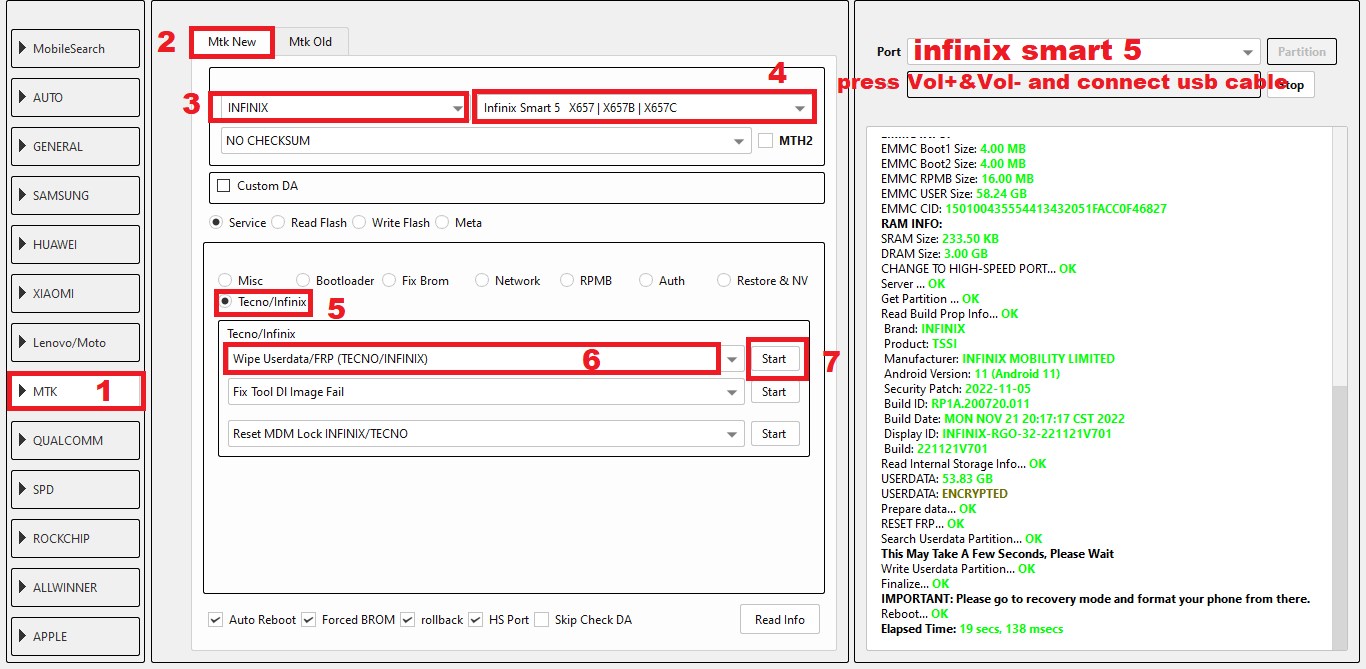The image size is (1366, 669).
Task: Toggle the Forced BROM checkbox
Action: pos(309,620)
